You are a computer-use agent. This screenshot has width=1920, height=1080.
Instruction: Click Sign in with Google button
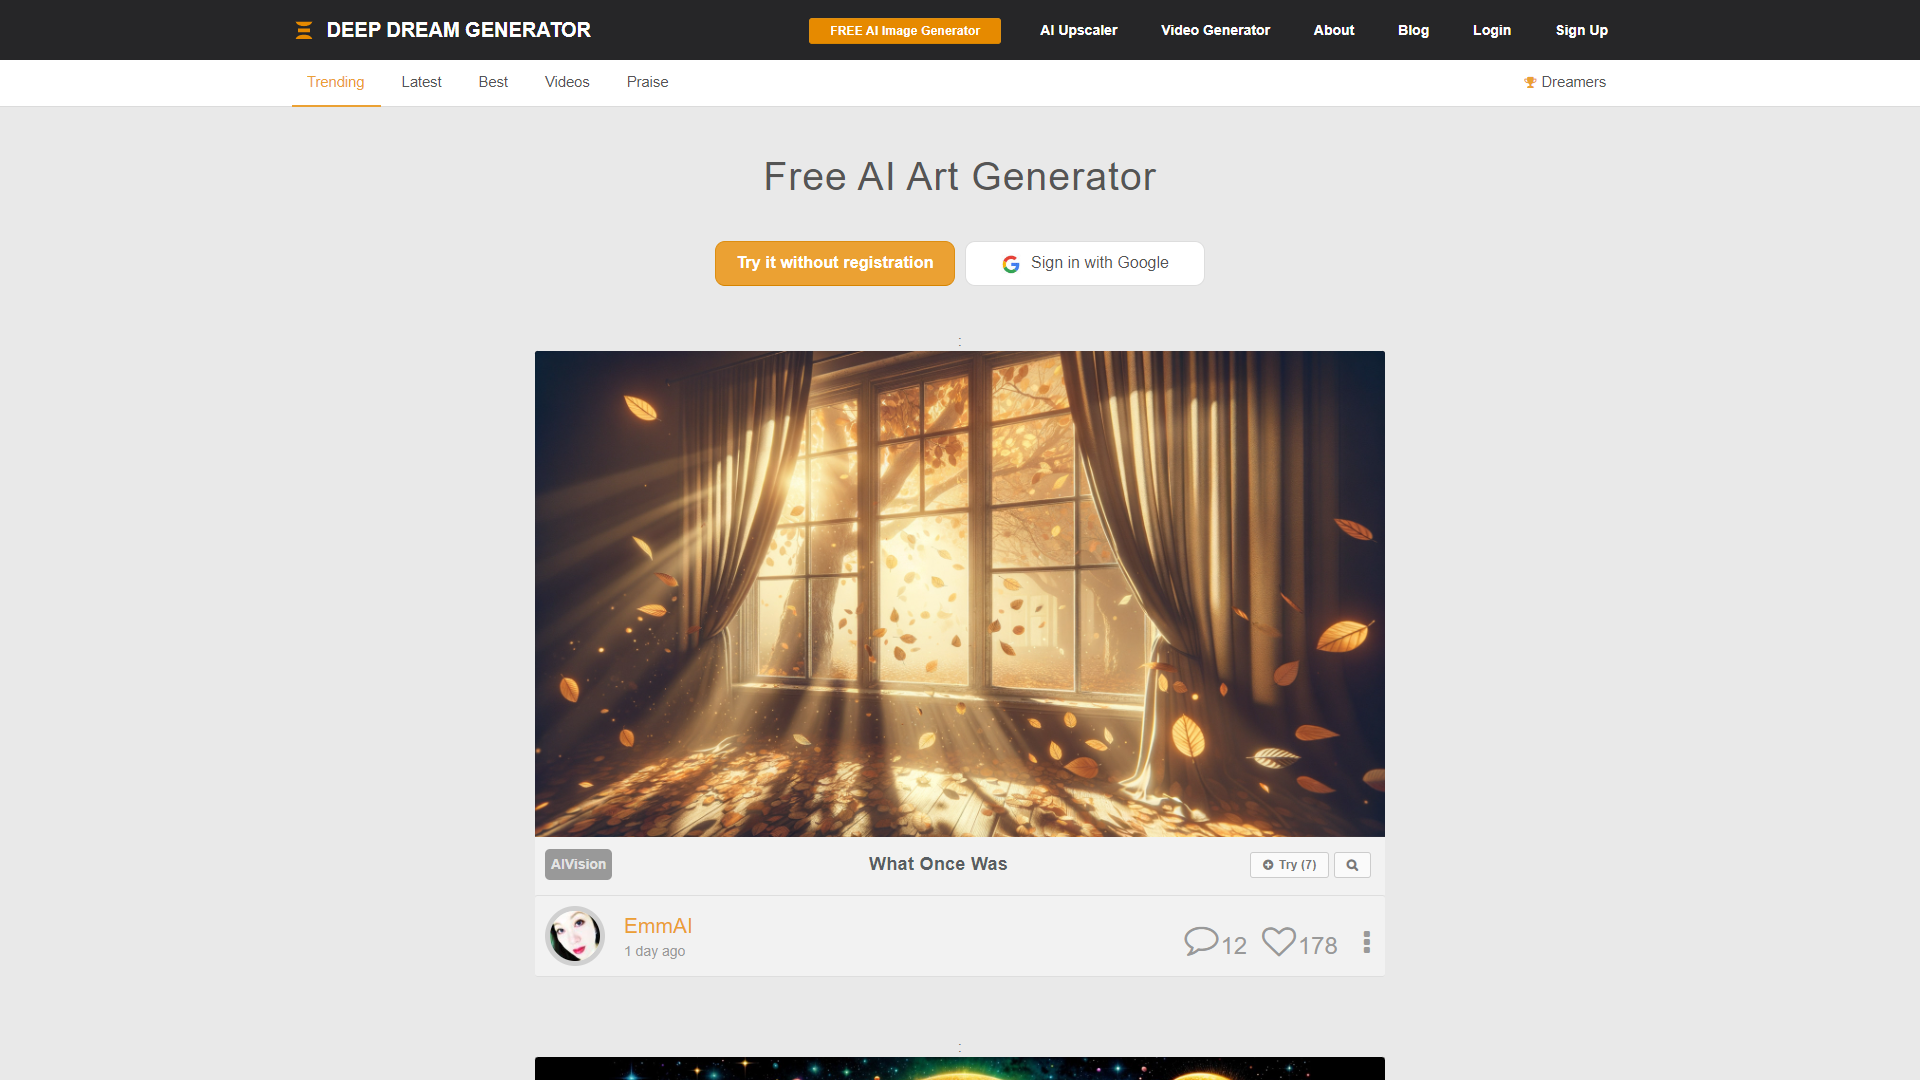(x=1085, y=262)
